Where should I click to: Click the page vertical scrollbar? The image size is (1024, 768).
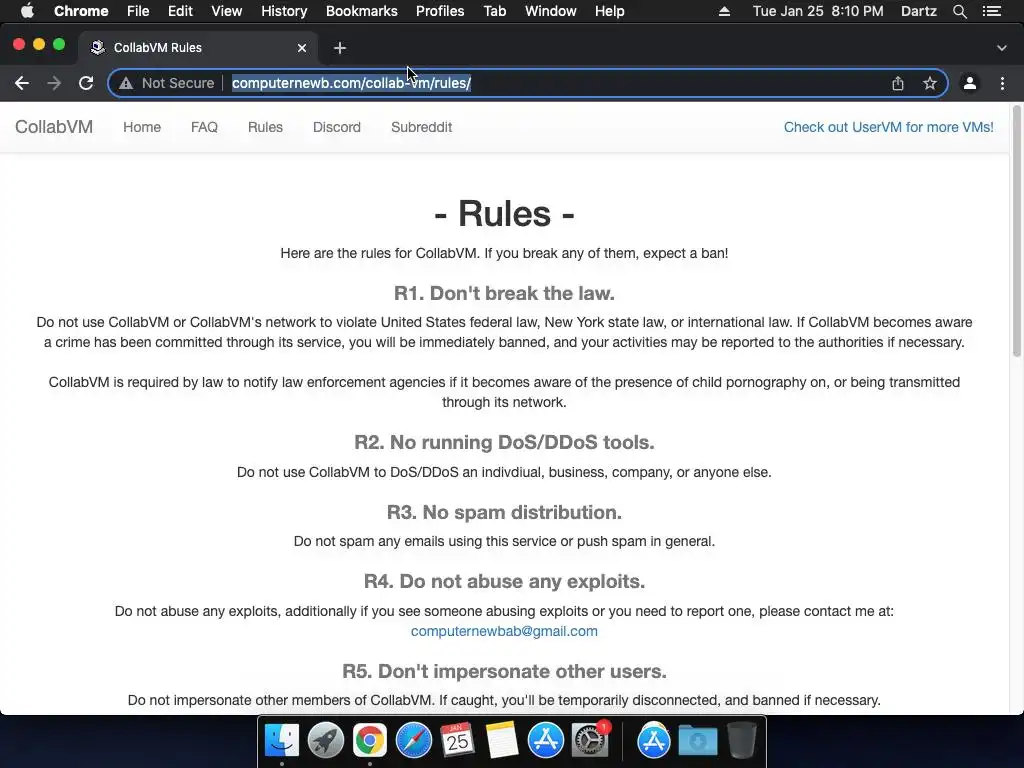1016,232
